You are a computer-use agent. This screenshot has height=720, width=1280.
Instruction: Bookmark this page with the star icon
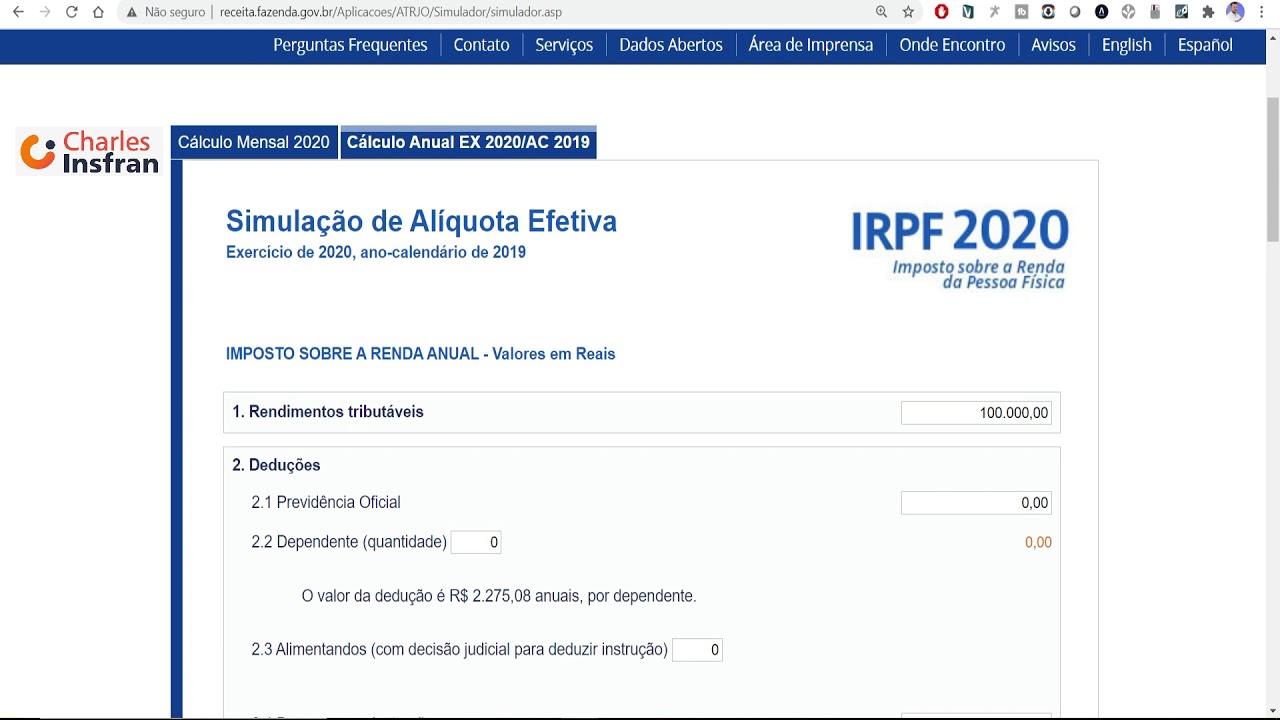coord(908,12)
